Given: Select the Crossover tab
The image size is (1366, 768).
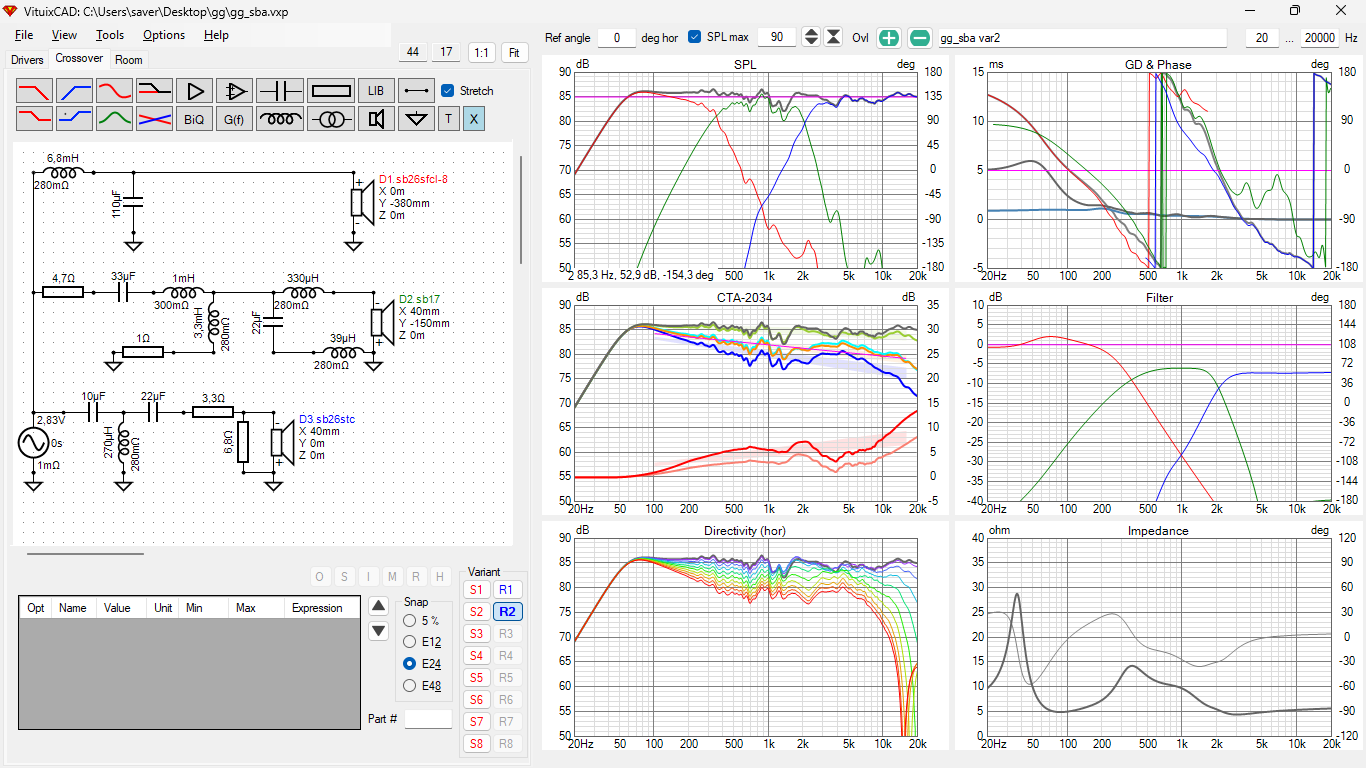Looking at the screenshot, I should pos(79,59).
